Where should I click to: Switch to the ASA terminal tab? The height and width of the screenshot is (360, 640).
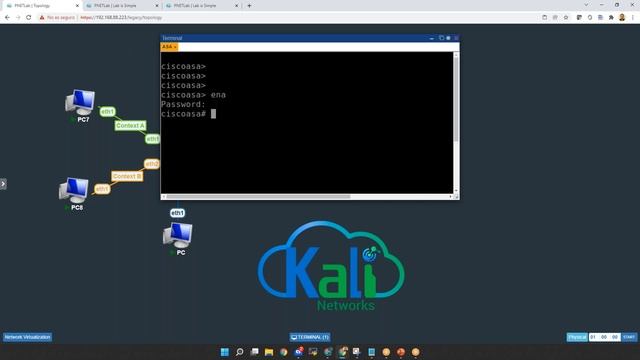click(x=169, y=47)
